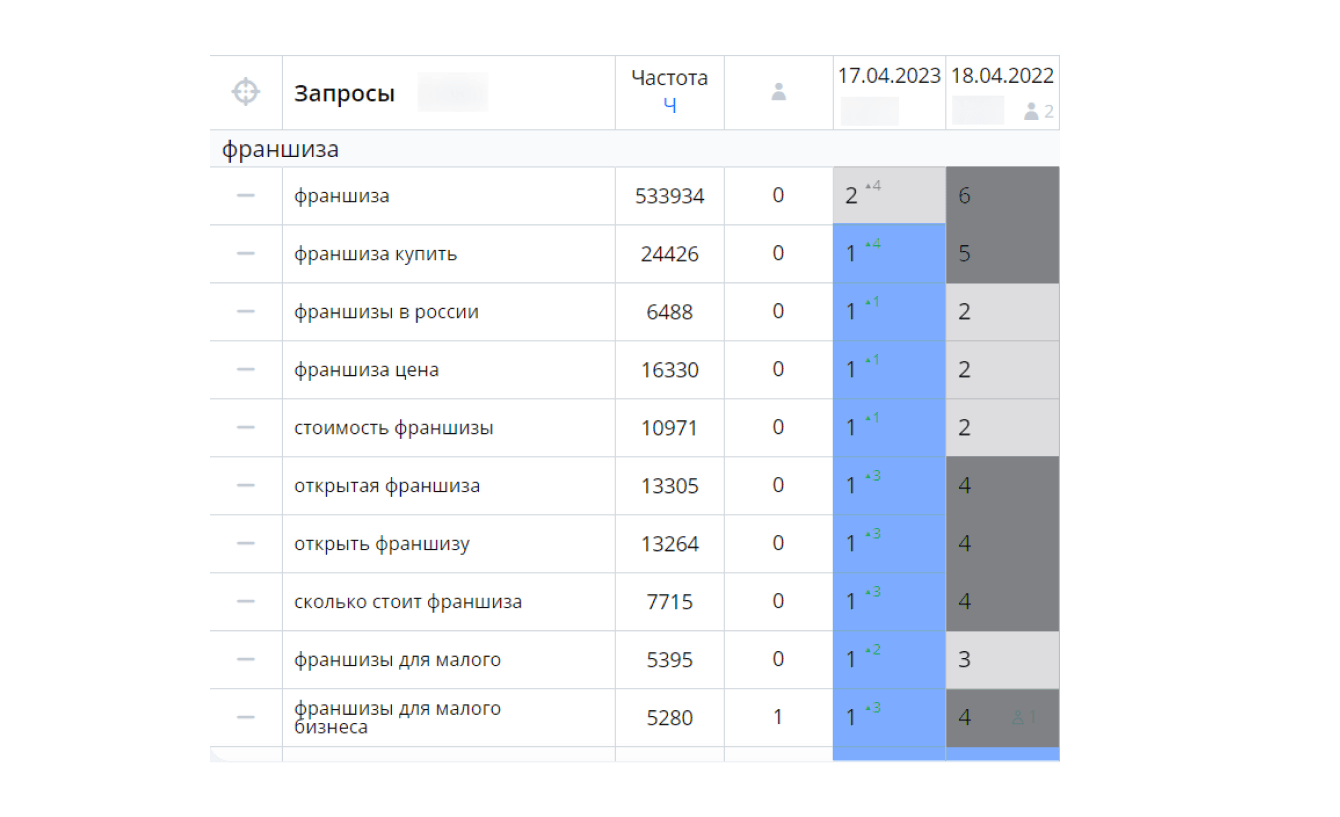1340x817 pixels.
Task: Select the query "открыть франшизу"
Action: (x=382, y=544)
